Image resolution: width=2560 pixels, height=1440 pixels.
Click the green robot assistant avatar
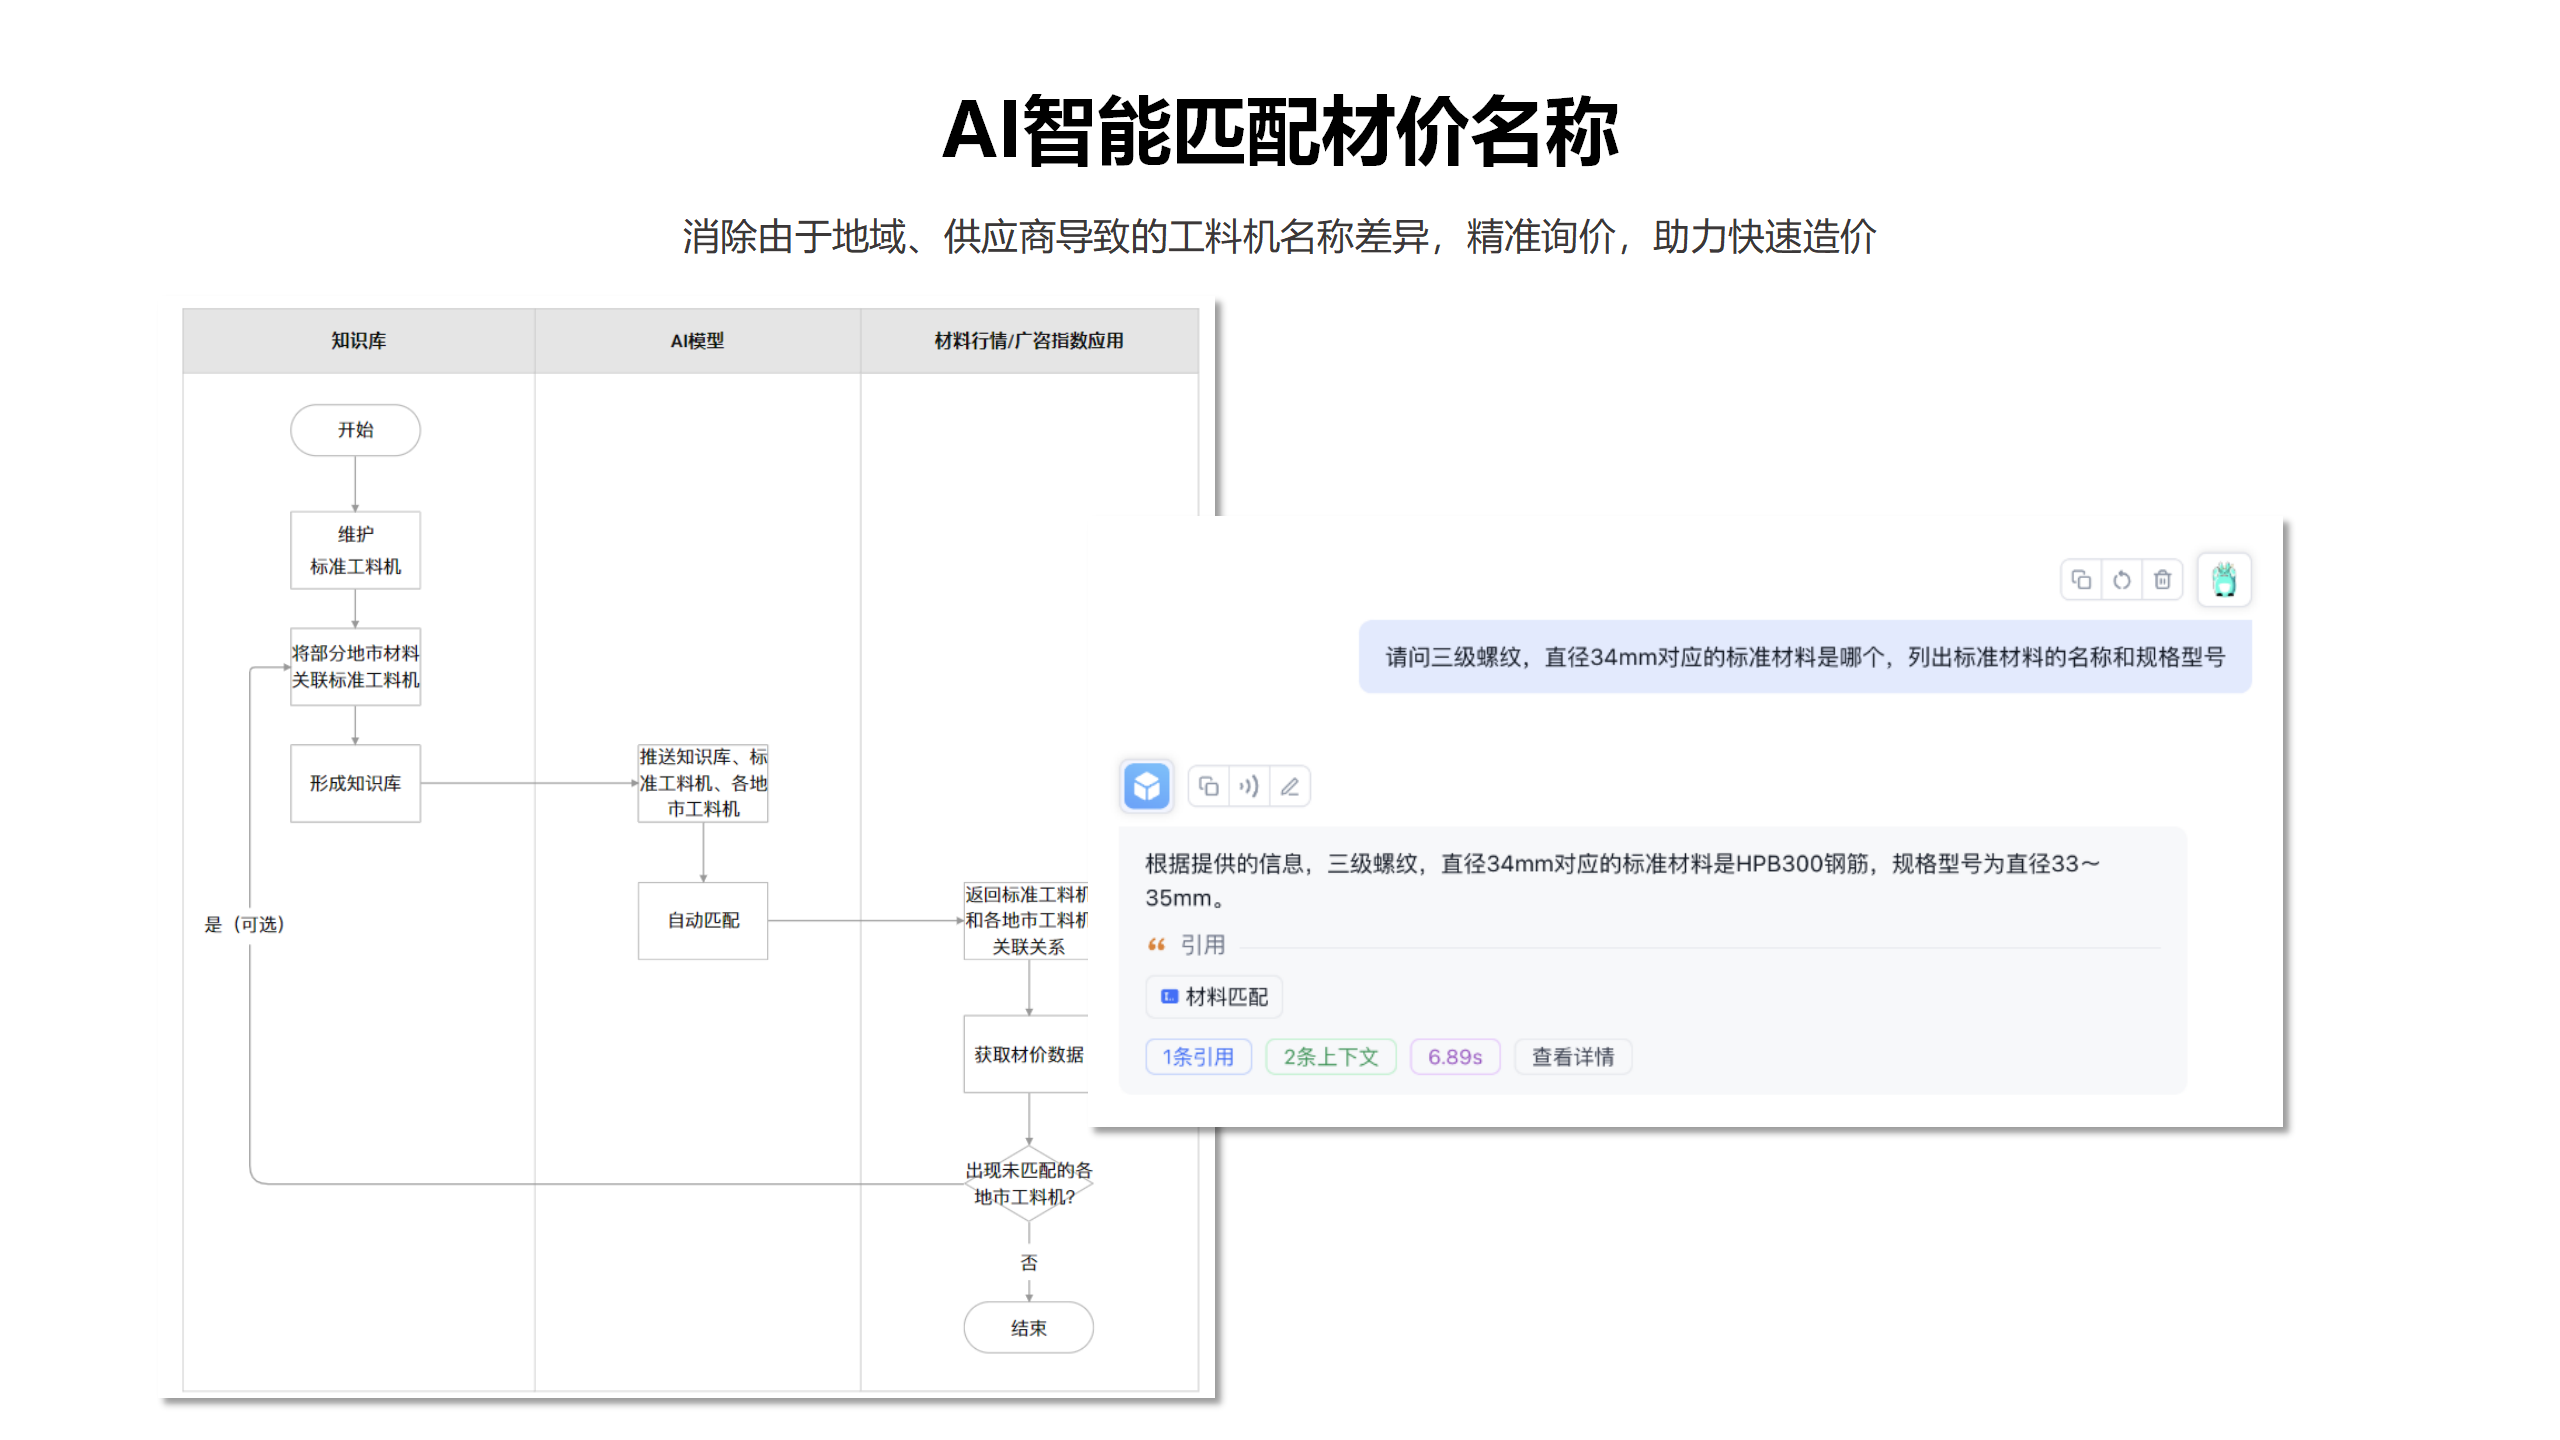click(x=2224, y=579)
